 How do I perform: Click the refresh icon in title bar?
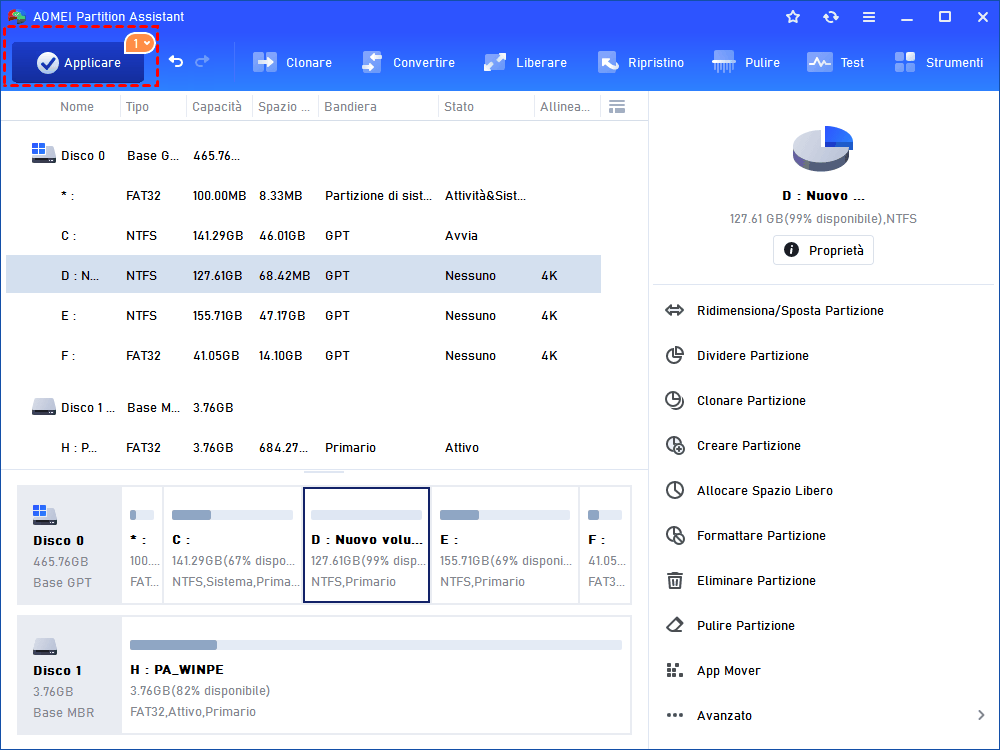(x=831, y=17)
